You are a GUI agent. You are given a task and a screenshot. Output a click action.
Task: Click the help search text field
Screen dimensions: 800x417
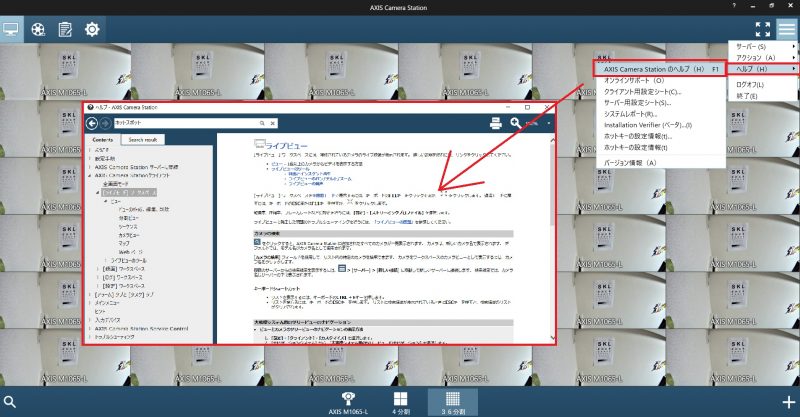(x=186, y=123)
